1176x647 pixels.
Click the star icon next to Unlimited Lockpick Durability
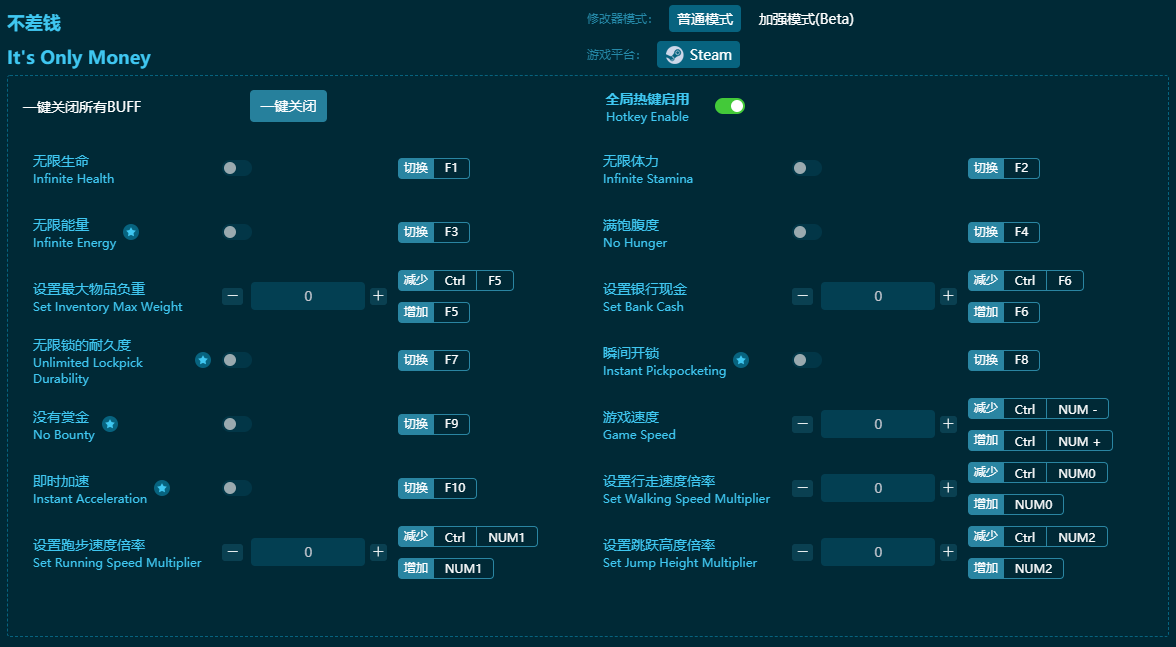pos(203,360)
